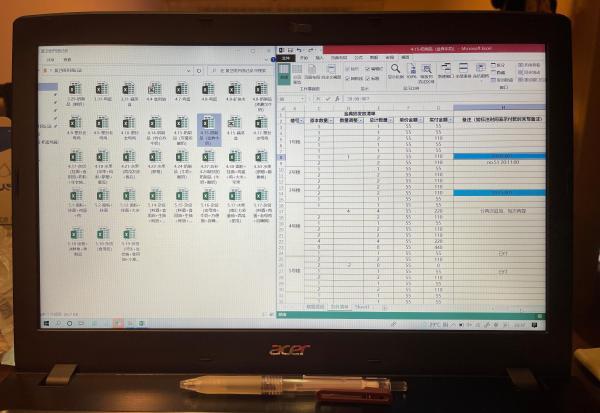Screen dimensions: 600x413
Task: Reset zoom with the 100% icon
Action: coord(412,71)
